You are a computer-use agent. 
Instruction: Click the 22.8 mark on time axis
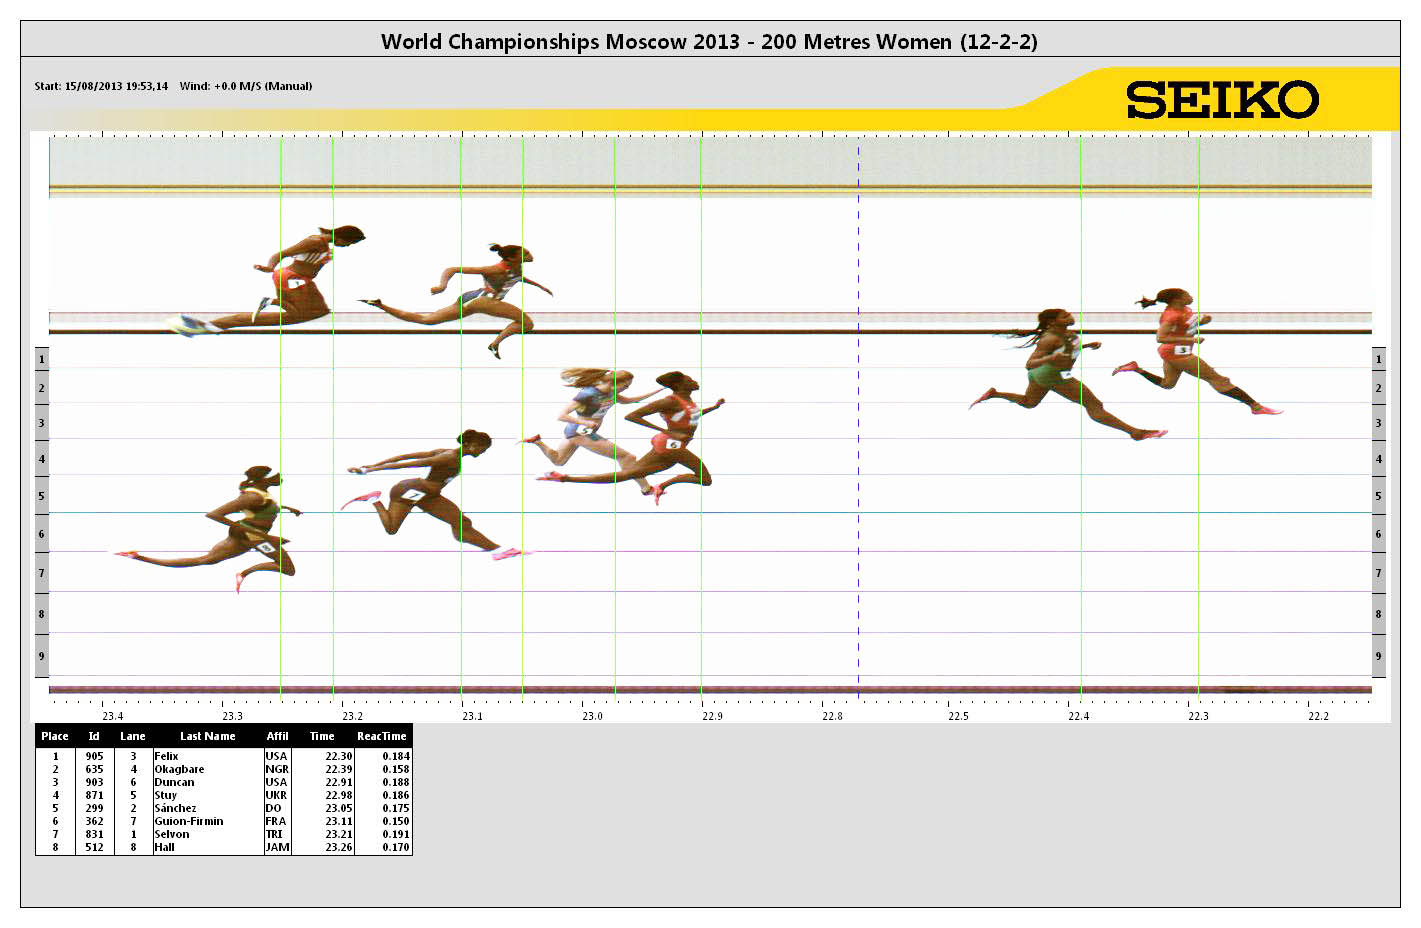pyautogui.click(x=832, y=716)
